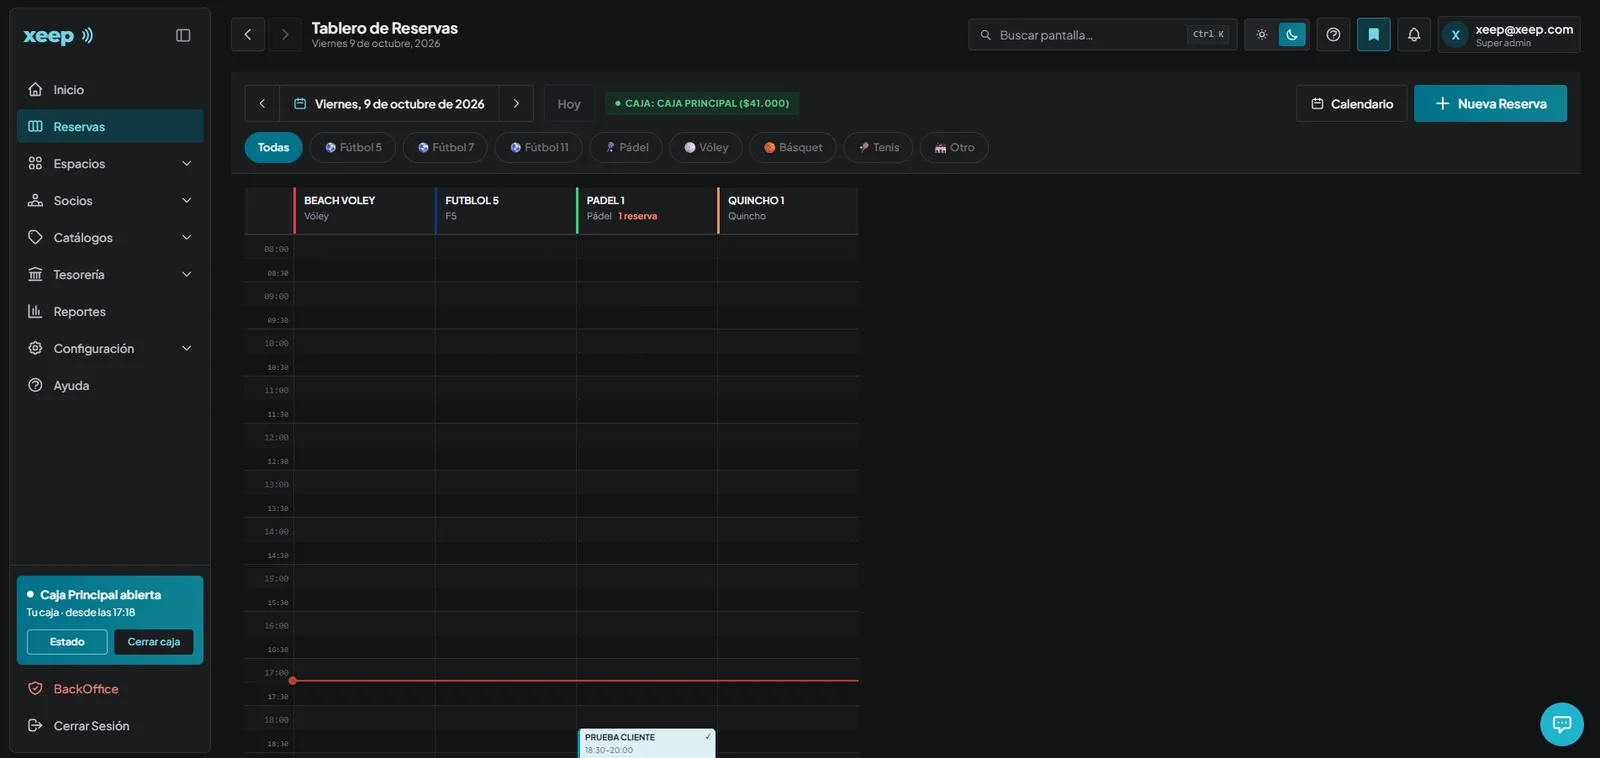
Task: Expand Configuración menu chevron
Action: 187,349
